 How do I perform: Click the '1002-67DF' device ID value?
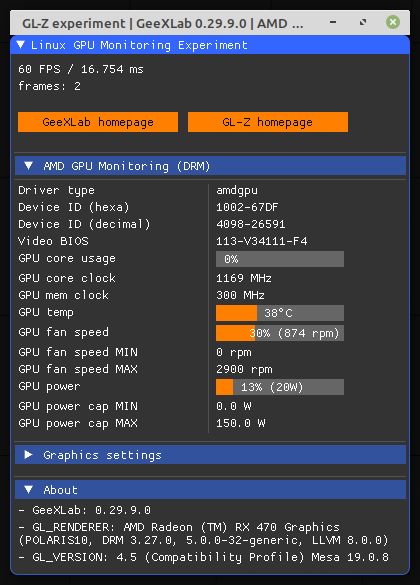pyautogui.click(x=247, y=207)
